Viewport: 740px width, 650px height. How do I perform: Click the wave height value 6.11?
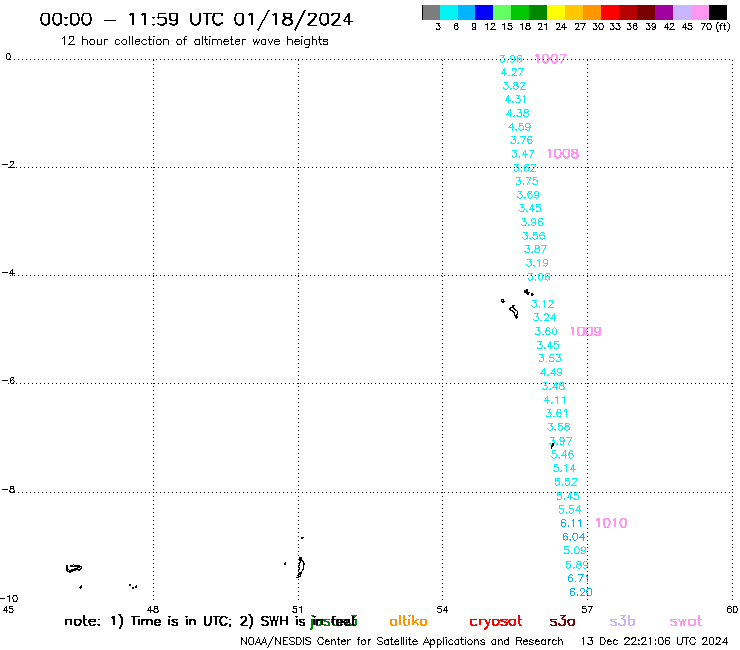click(572, 523)
